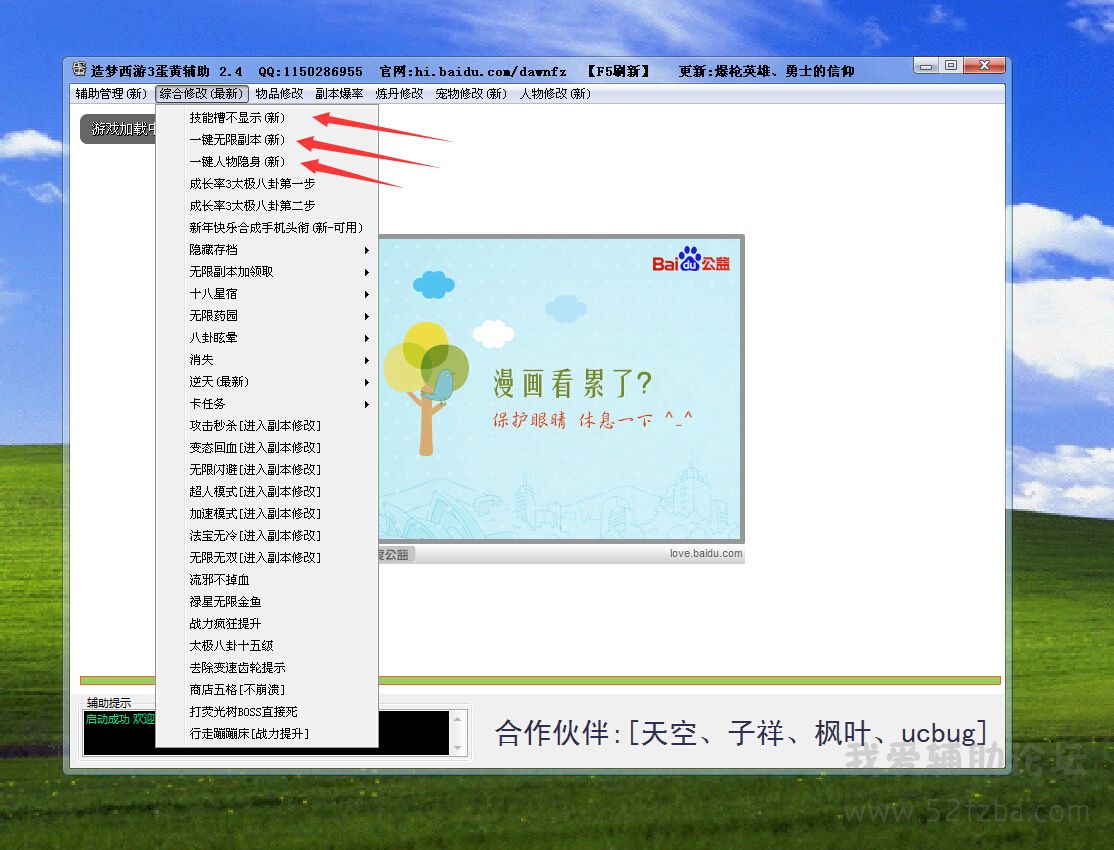1114x850 pixels.
Task: Open the 副本爆率 menu
Action: (x=340, y=94)
